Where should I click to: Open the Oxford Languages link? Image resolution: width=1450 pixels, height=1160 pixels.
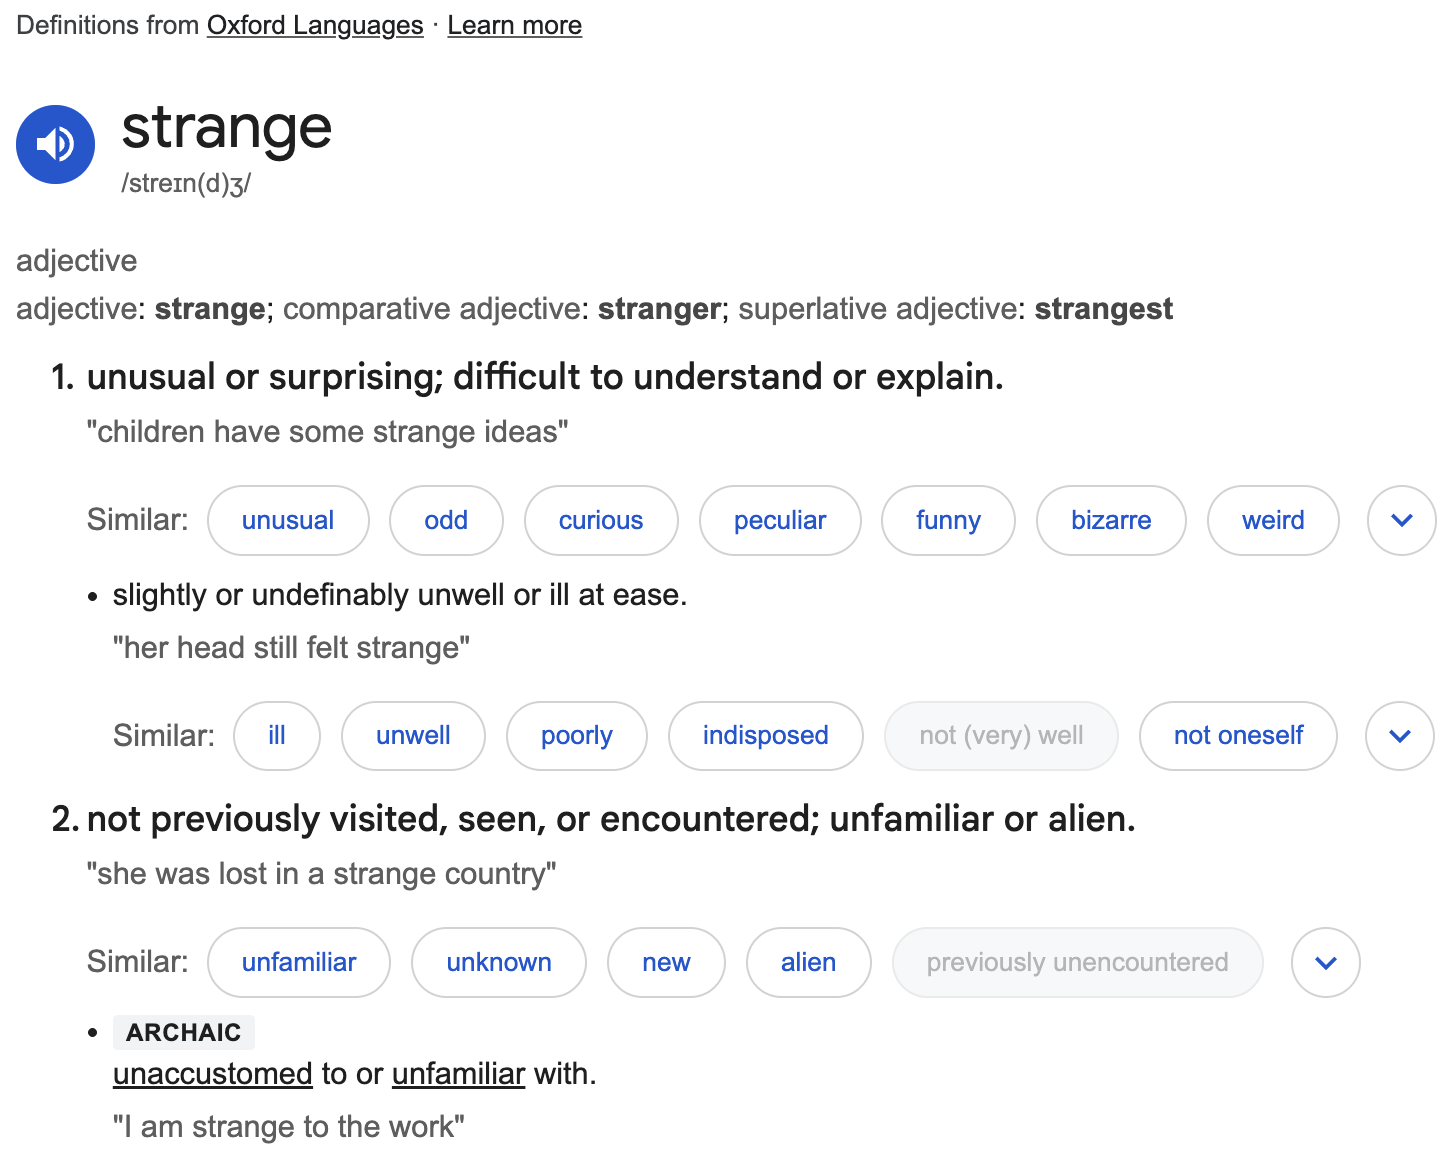coord(314,24)
